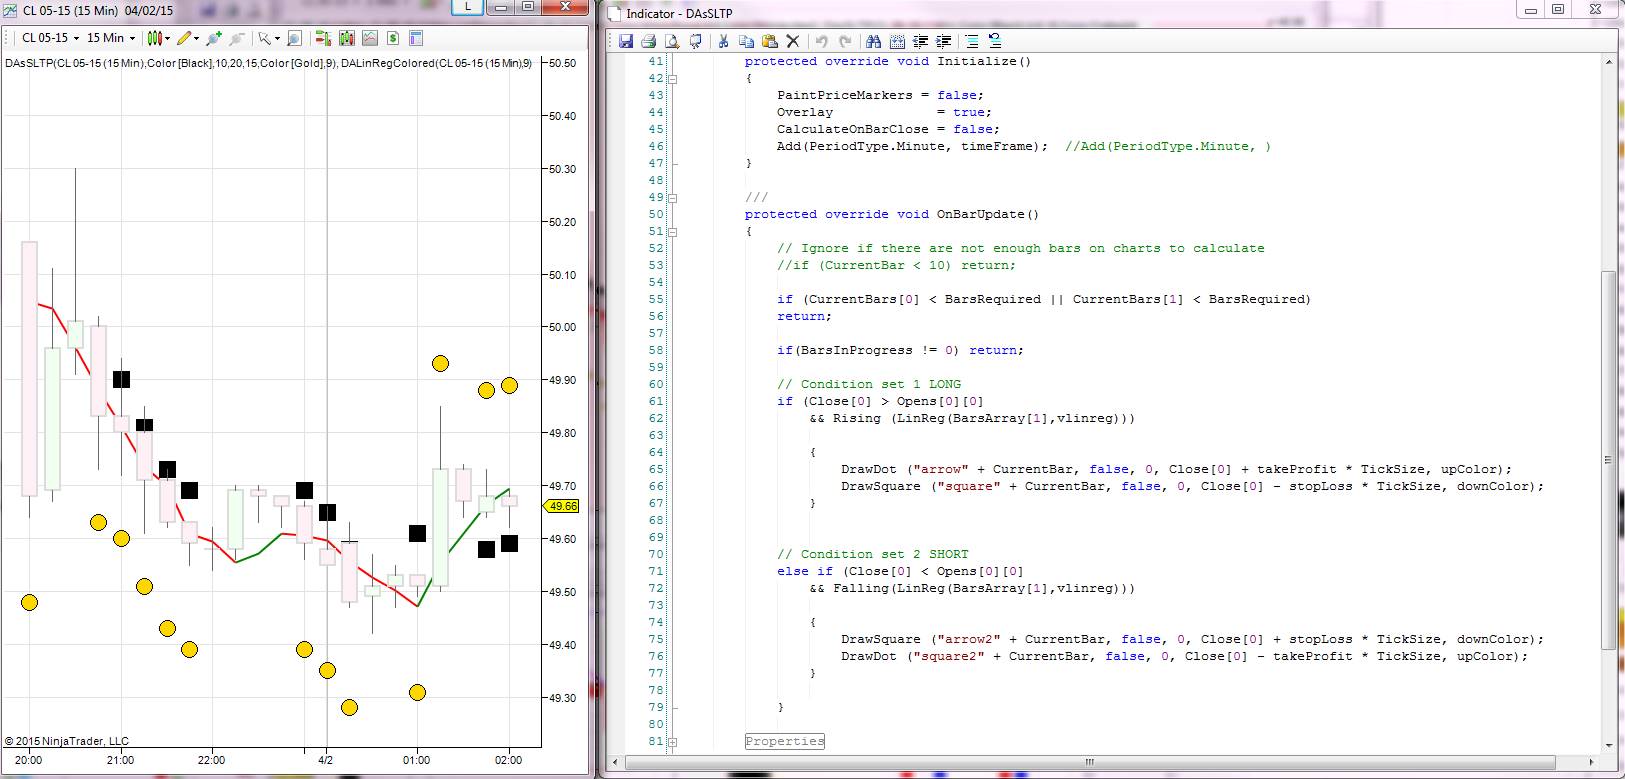Open the Chart Trader dollar icon
1625x779 pixels.
click(x=393, y=38)
